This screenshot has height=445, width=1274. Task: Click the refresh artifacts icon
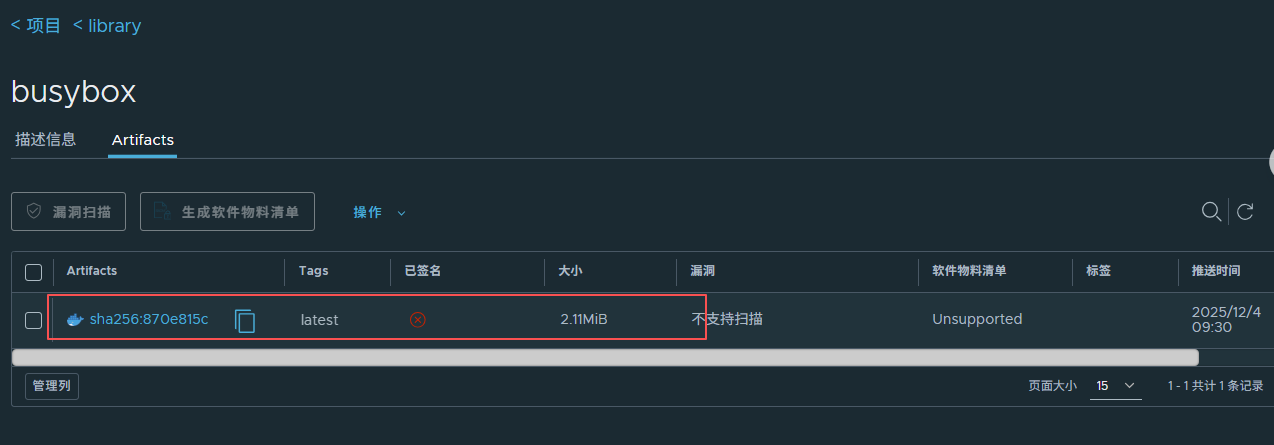[1245, 211]
